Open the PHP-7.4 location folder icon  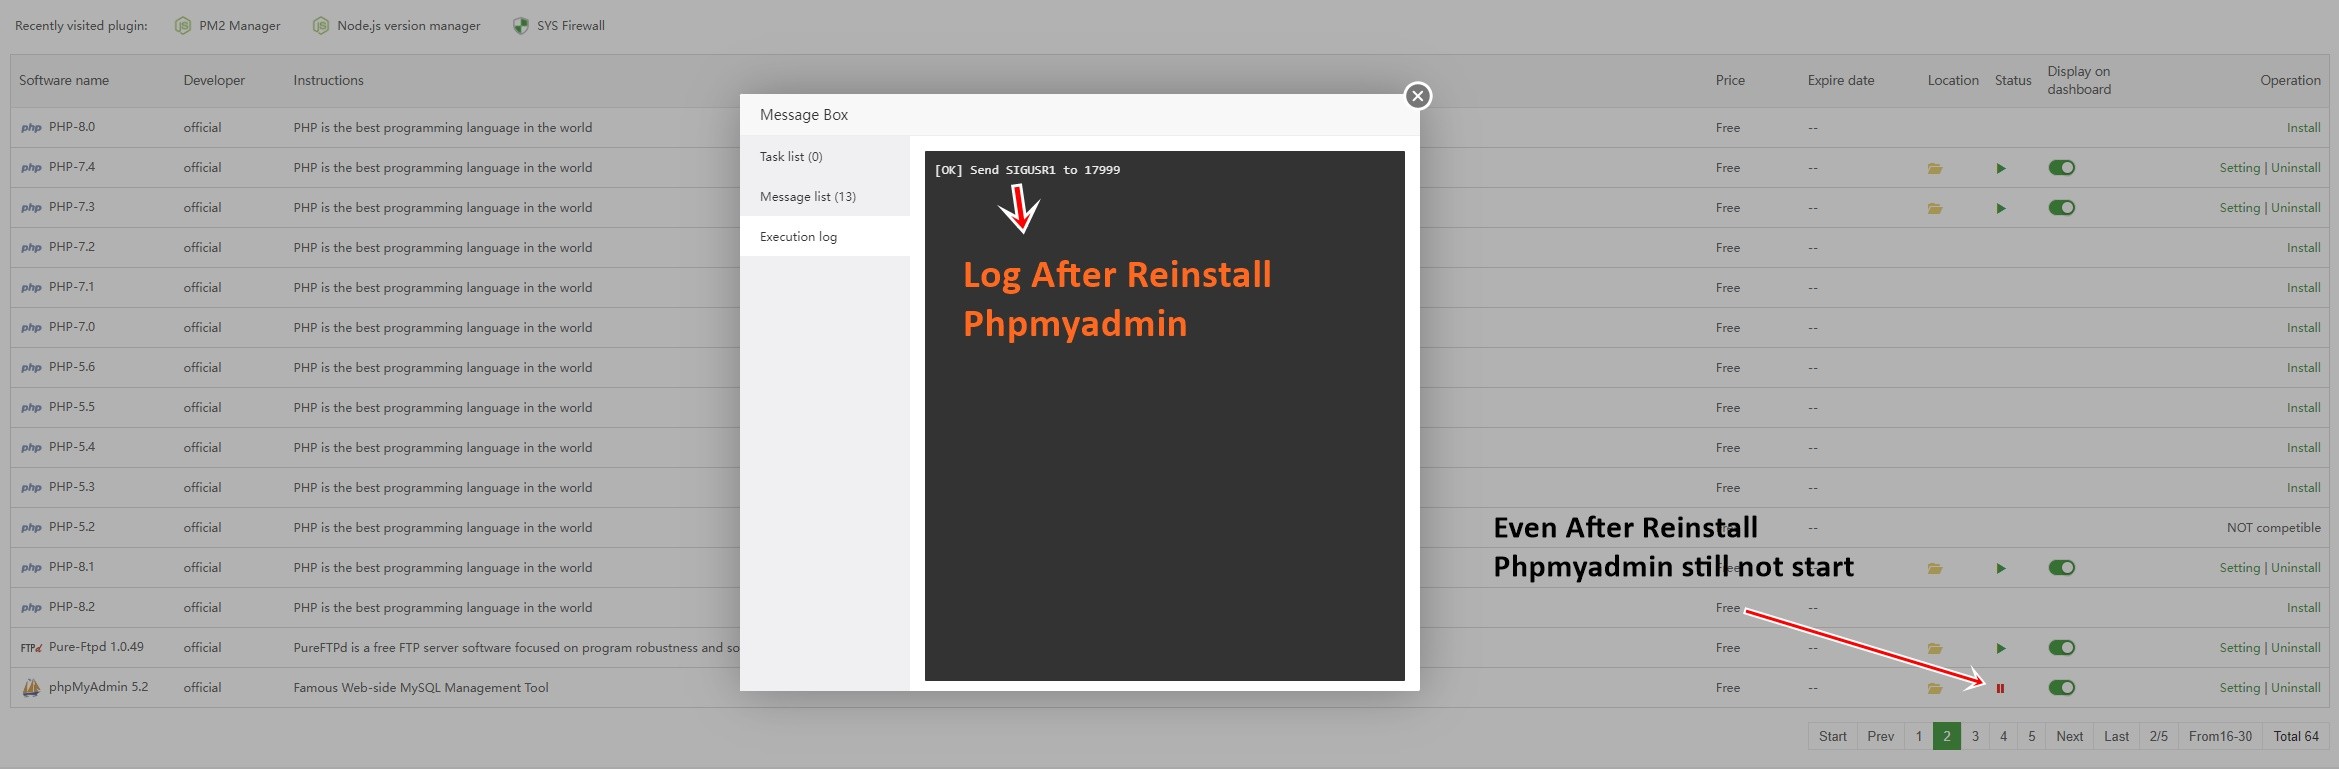tap(1935, 168)
